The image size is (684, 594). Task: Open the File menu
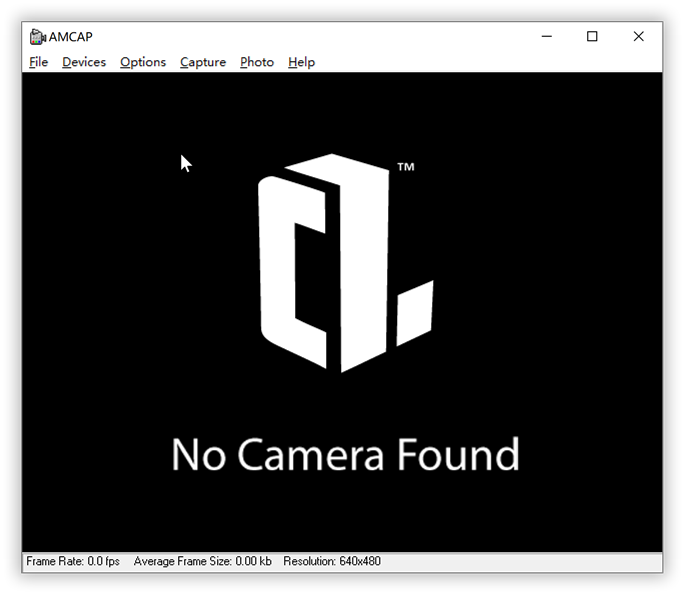tap(38, 62)
